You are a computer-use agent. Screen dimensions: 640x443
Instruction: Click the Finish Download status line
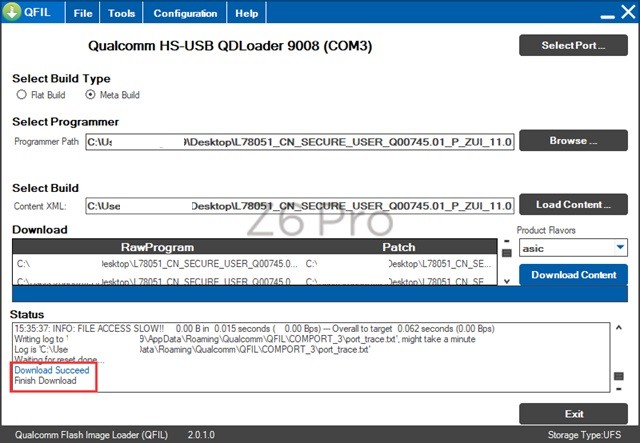(45, 381)
